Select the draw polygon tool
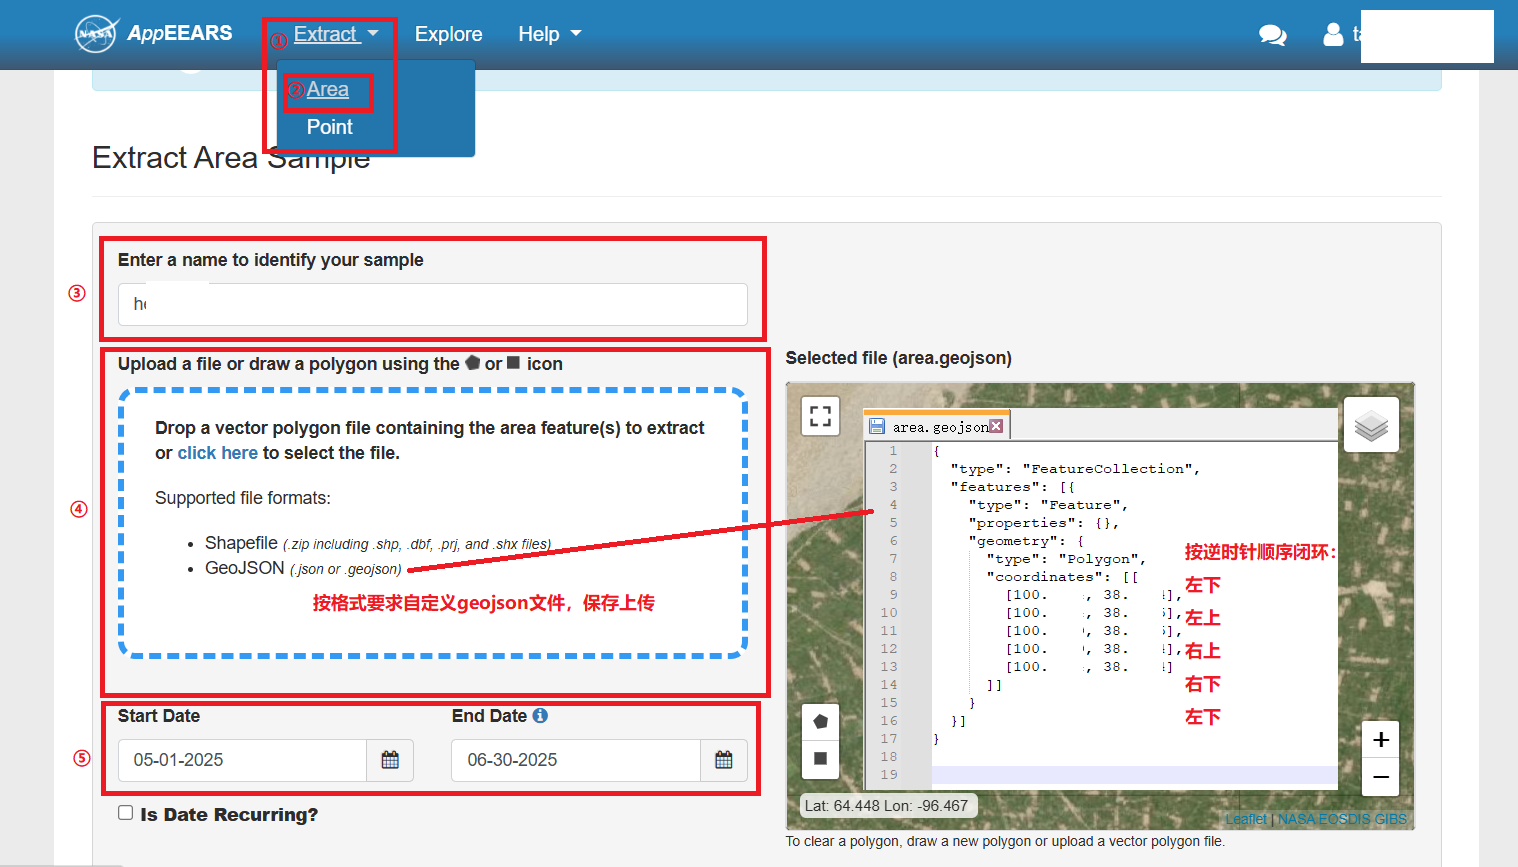 click(821, 722)
